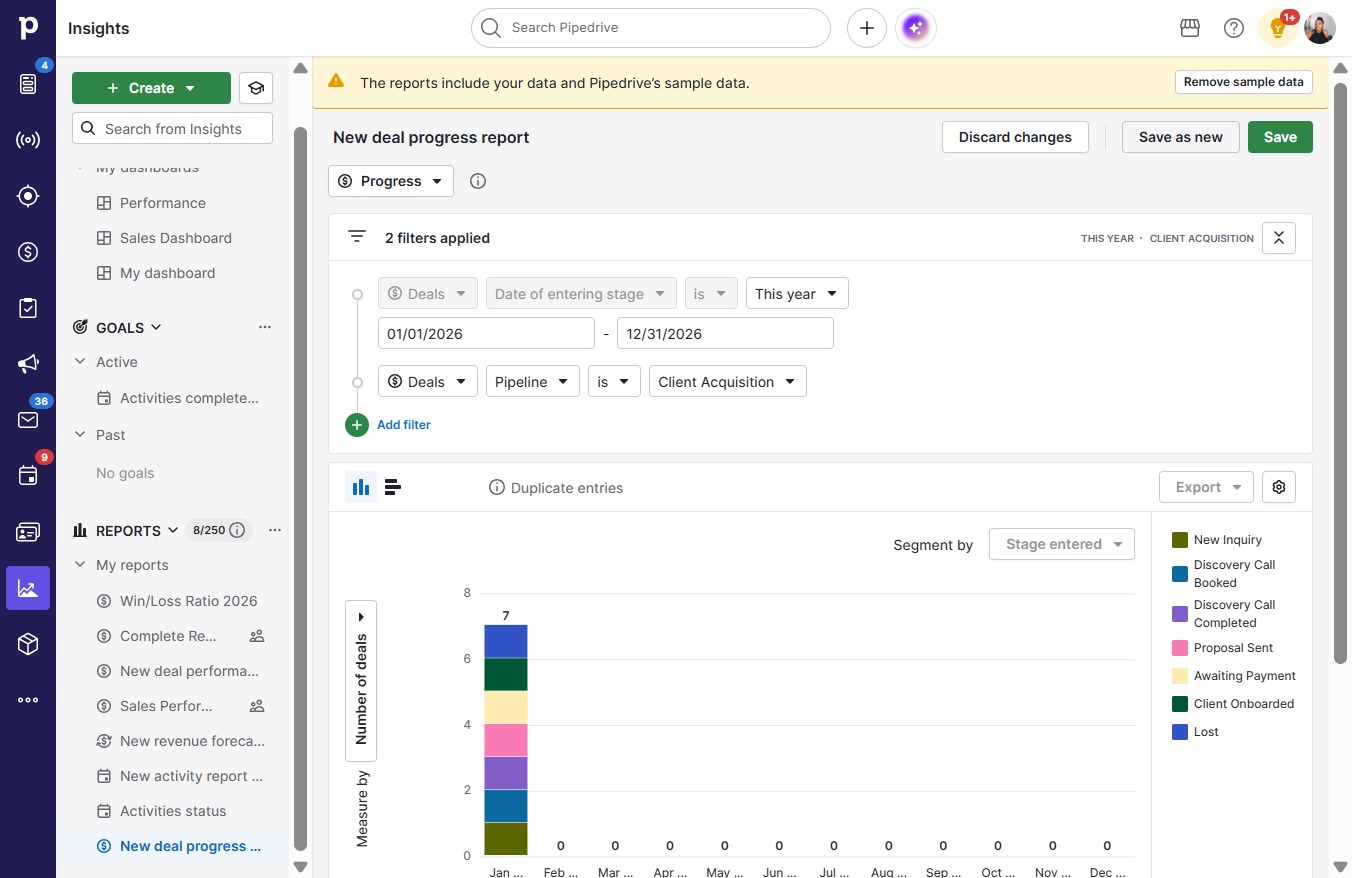This screenshot has height=878, width=1352.
Task: Open the Create dropdown button
Action: click(x=151, y=88)
